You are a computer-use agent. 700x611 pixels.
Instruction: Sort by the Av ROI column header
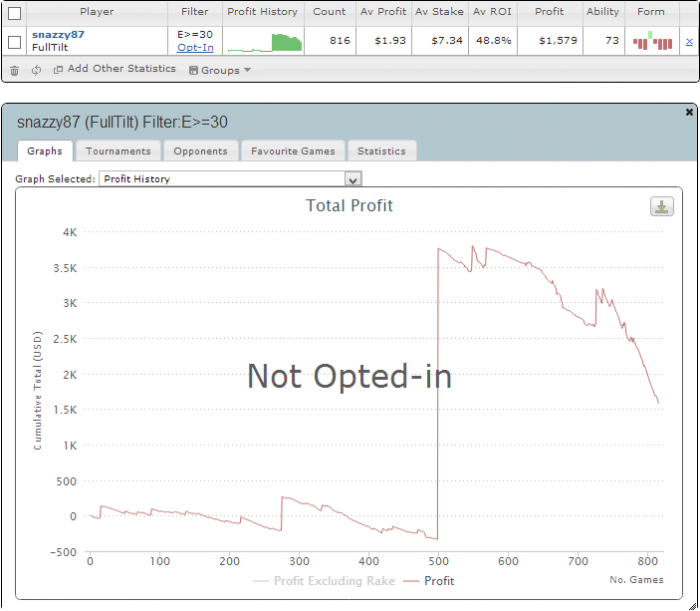pos(492,12)
